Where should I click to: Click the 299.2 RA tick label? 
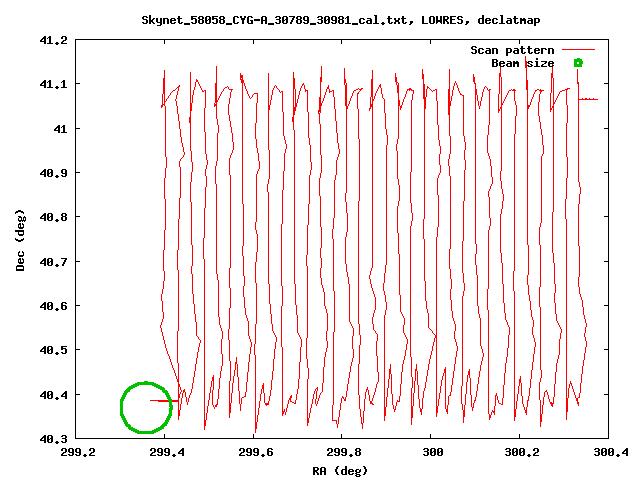tap(78, 452)
